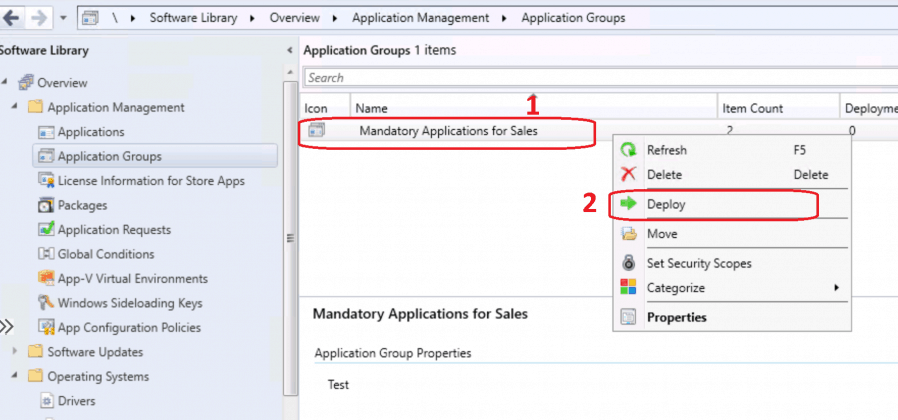Open dropdown arrow after Application Management breadcrumb
Screen dimensions: 898x420
(505, 18)
